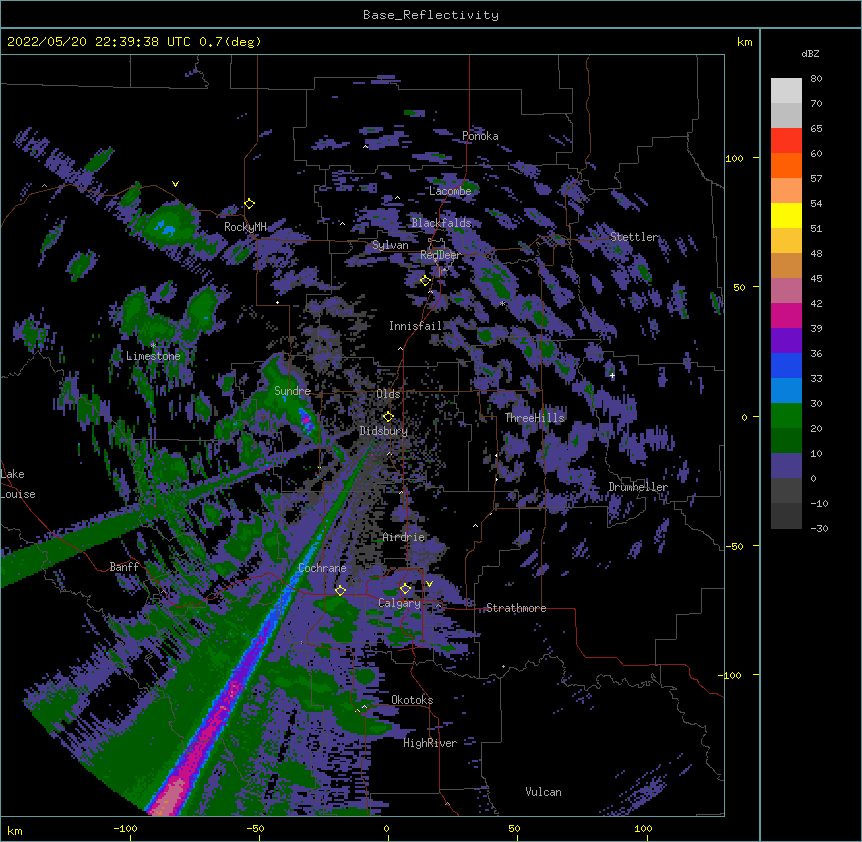Click the 50 tick on the right axis
The image size is (862, 842).
coord(739,287)
